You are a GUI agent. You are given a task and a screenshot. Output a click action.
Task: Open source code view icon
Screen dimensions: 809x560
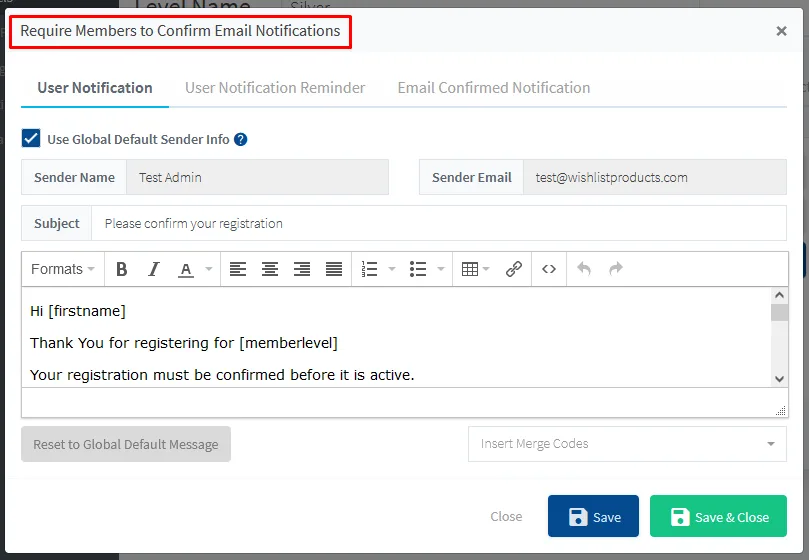pos(549,269)
